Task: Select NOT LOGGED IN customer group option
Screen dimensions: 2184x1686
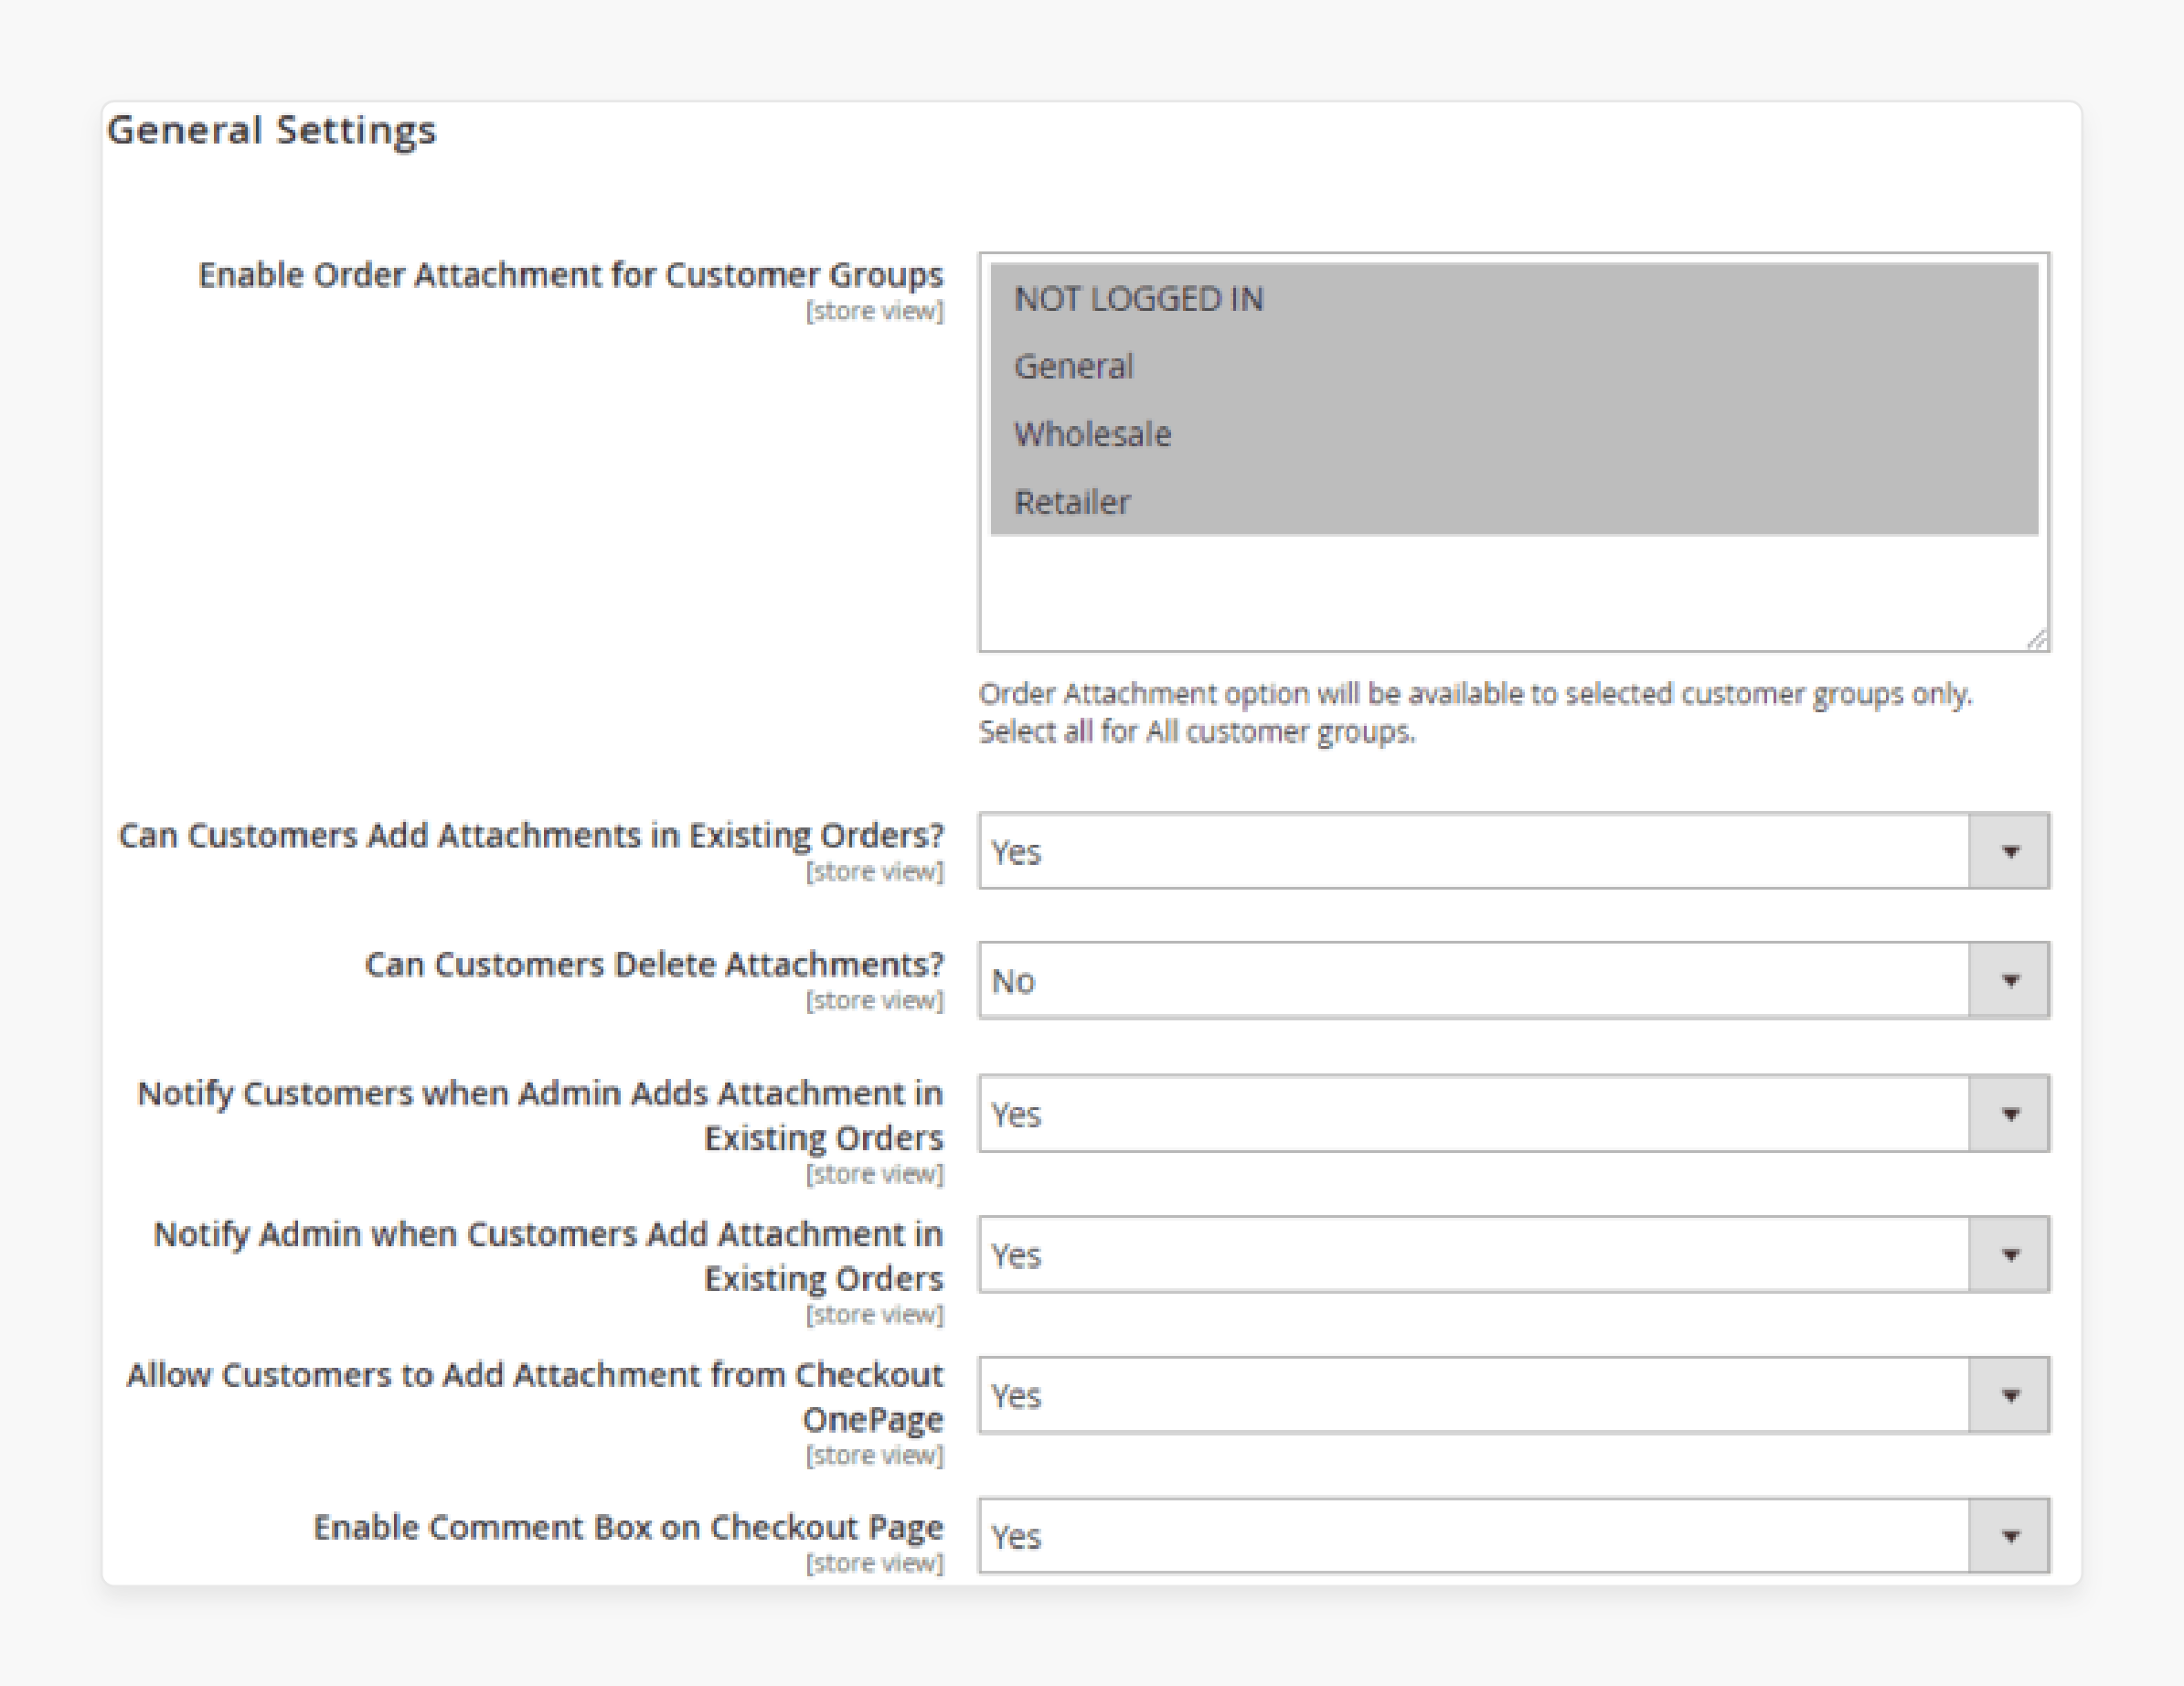Action: (1513, 298)
